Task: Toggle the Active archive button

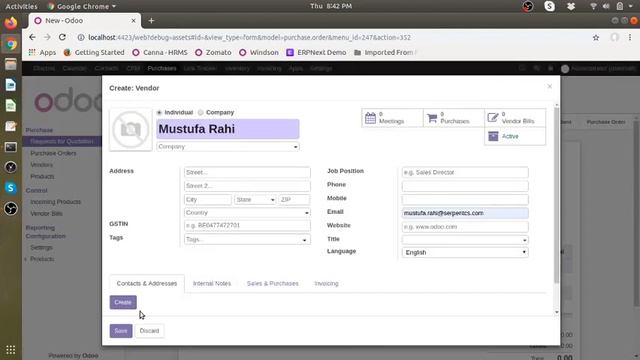Action: click(x=515, y=136)
